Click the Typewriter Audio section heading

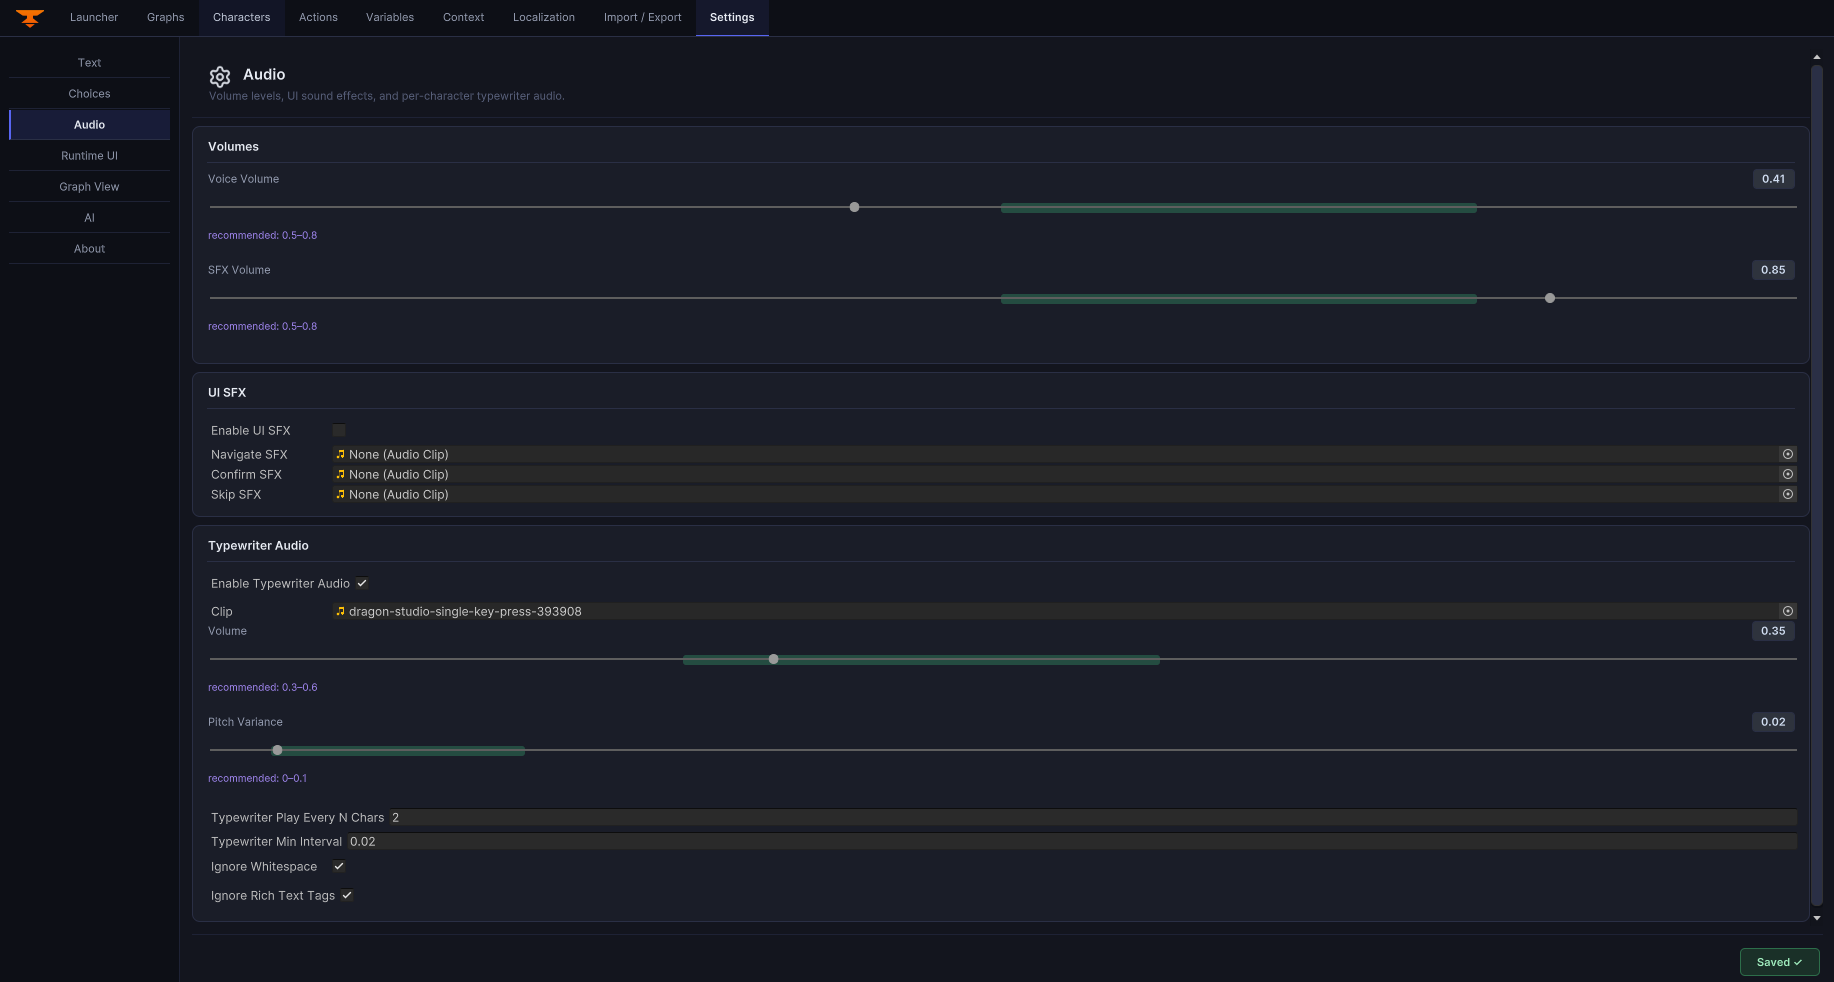(x=258, y=546)
